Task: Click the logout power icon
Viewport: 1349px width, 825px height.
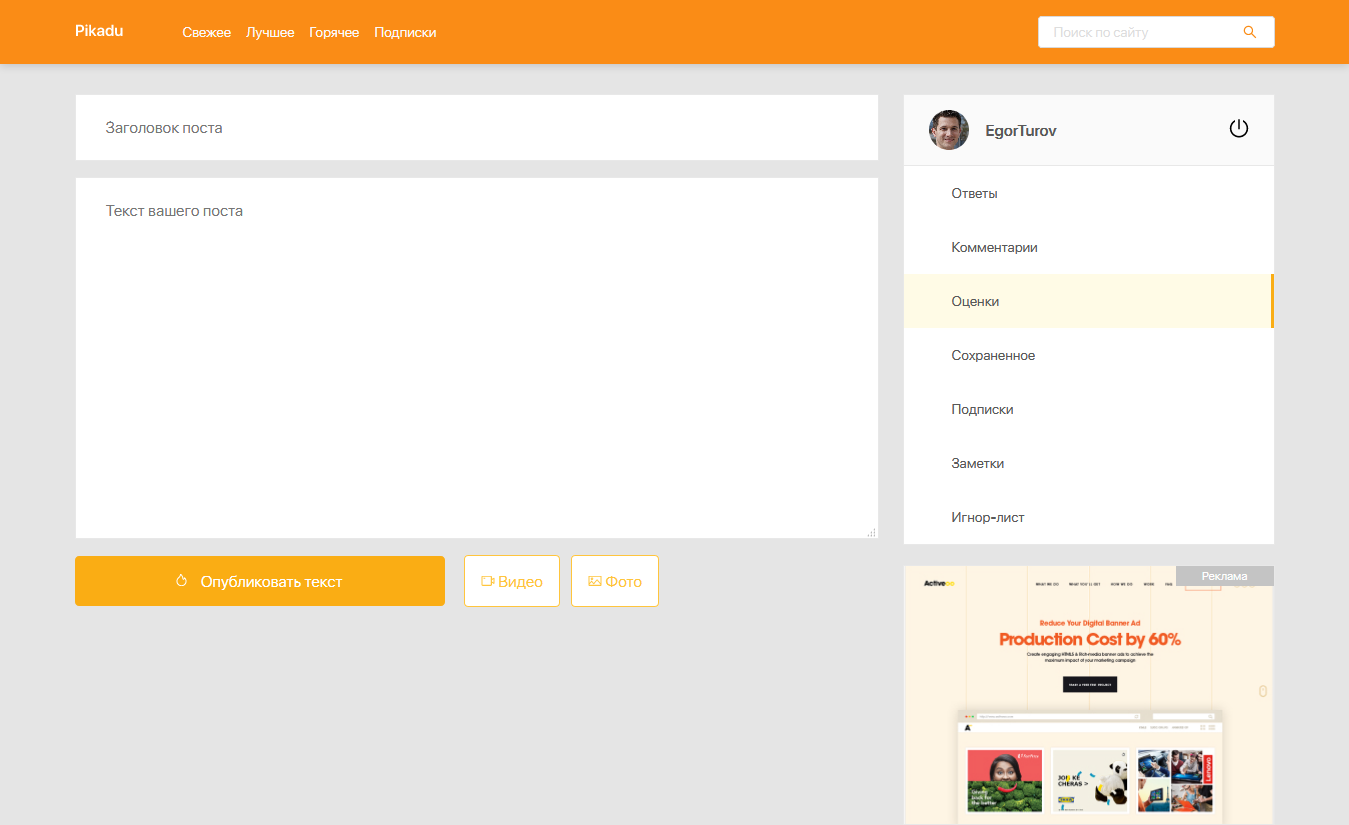Action: tap(1239, 129)
